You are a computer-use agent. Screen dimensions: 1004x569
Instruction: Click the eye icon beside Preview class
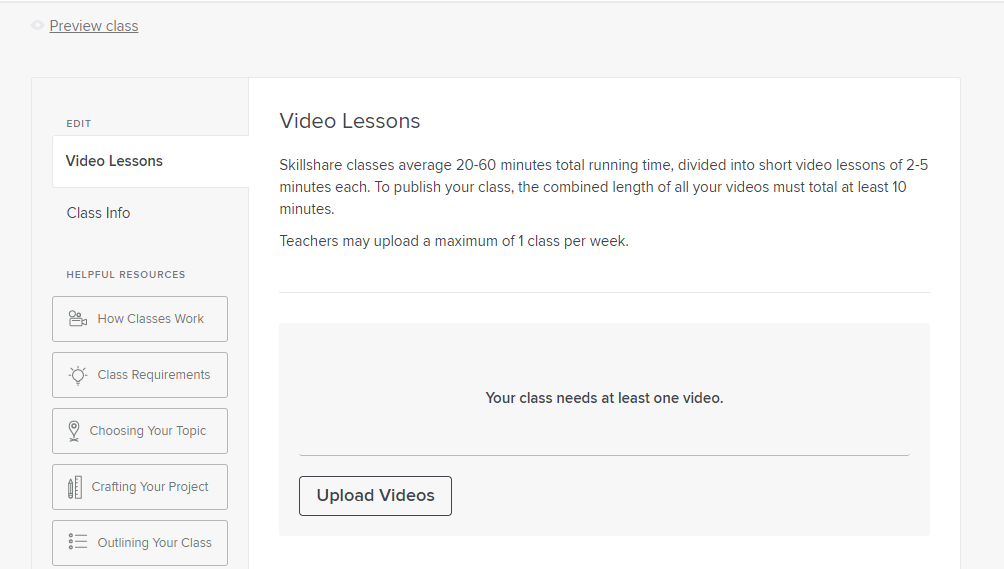[x=38, y=26]
